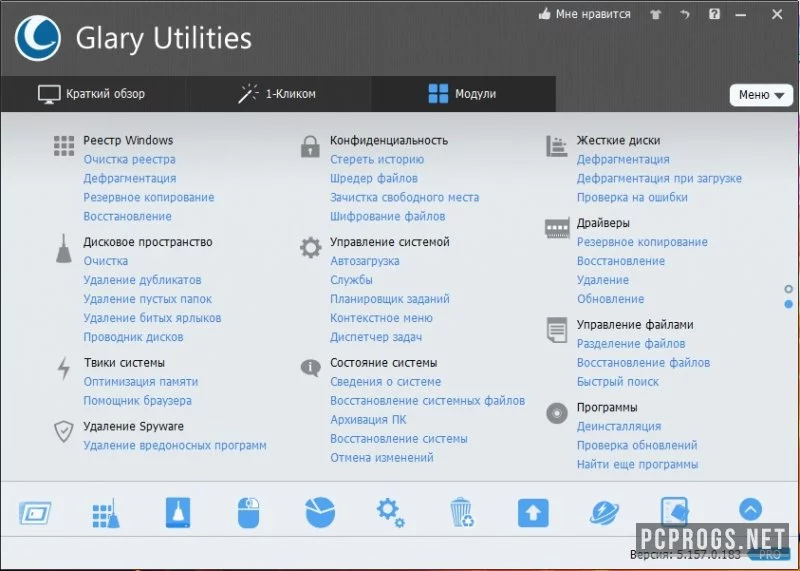The image size is (800, 571).
Task: Switch to the 'Краткий обзор' tab
Action: coord(92,94)
